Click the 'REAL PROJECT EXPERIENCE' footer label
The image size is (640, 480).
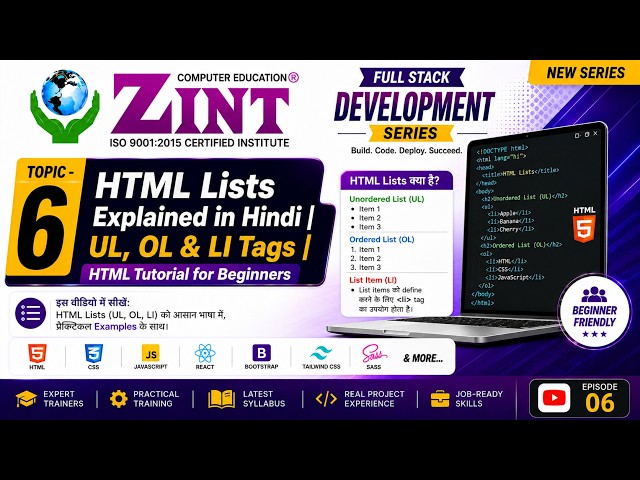[374, 399]
